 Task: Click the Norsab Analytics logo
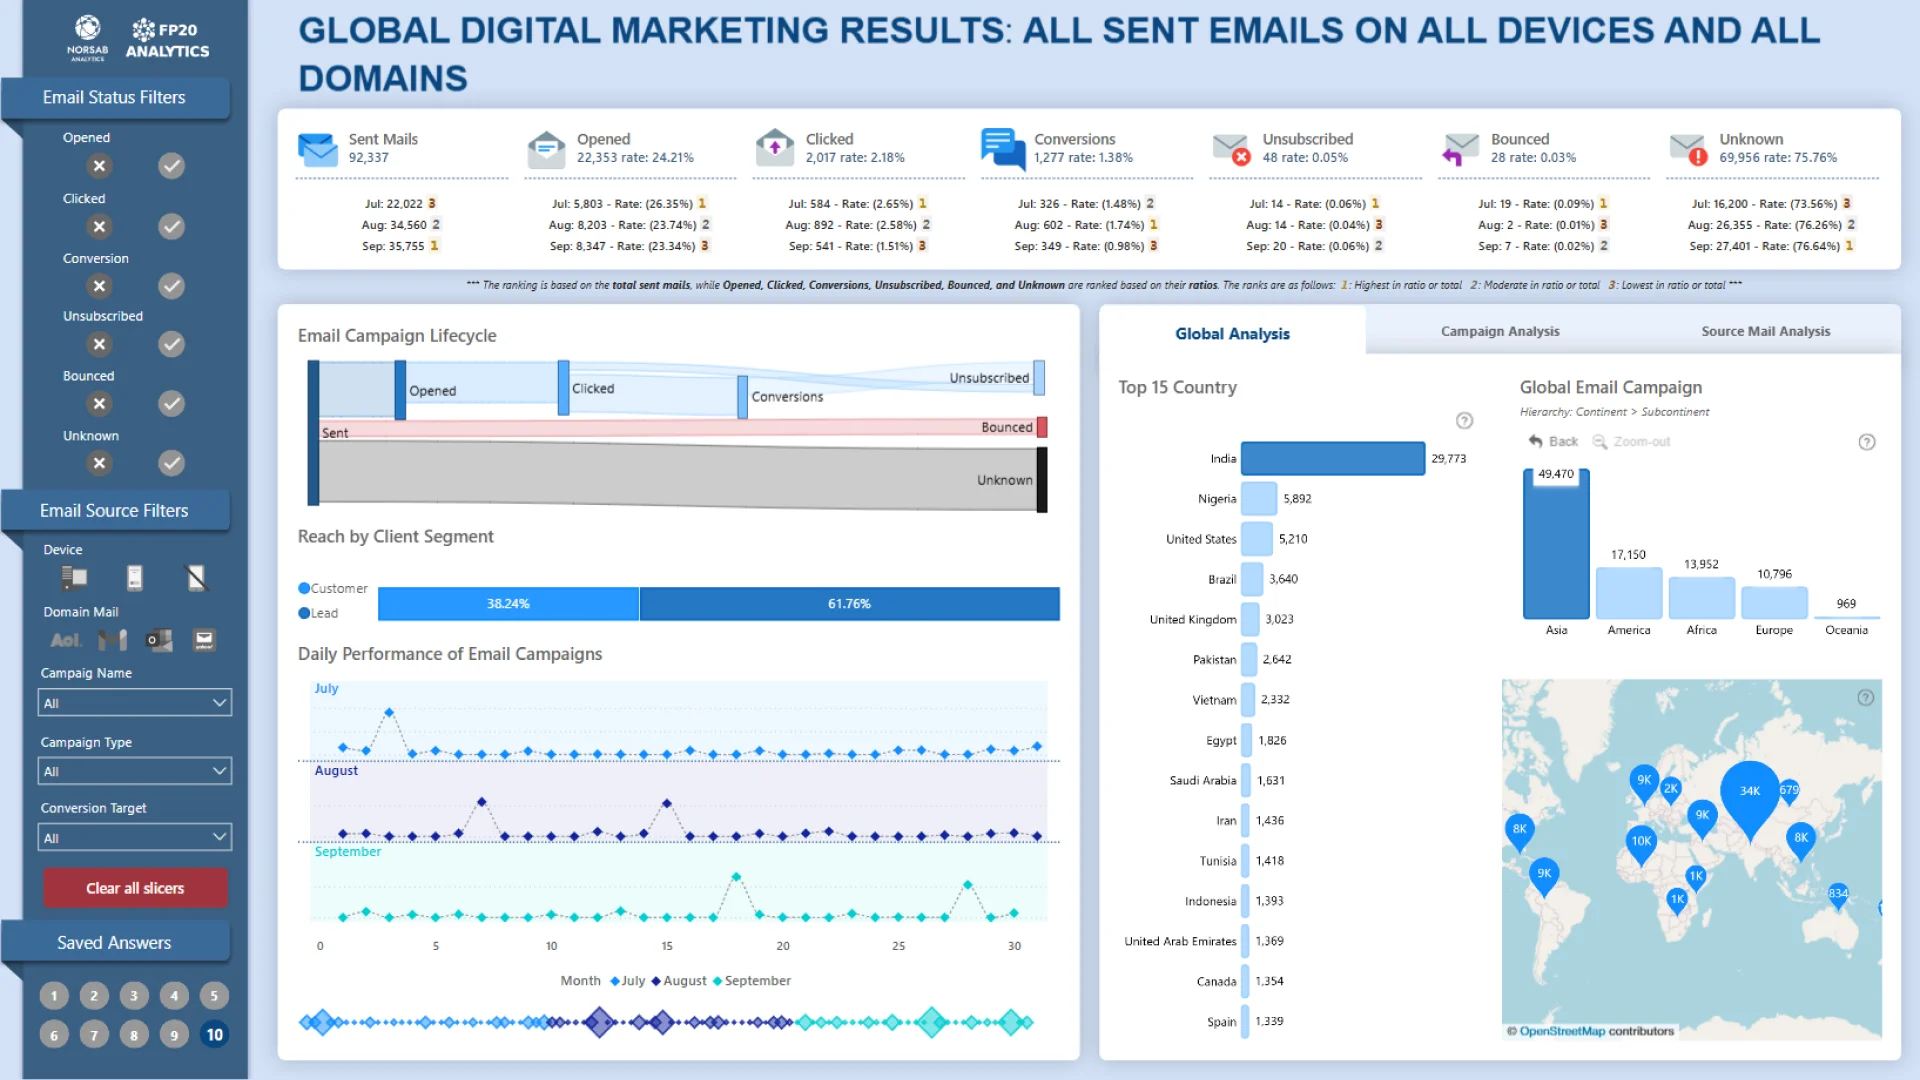88,38
